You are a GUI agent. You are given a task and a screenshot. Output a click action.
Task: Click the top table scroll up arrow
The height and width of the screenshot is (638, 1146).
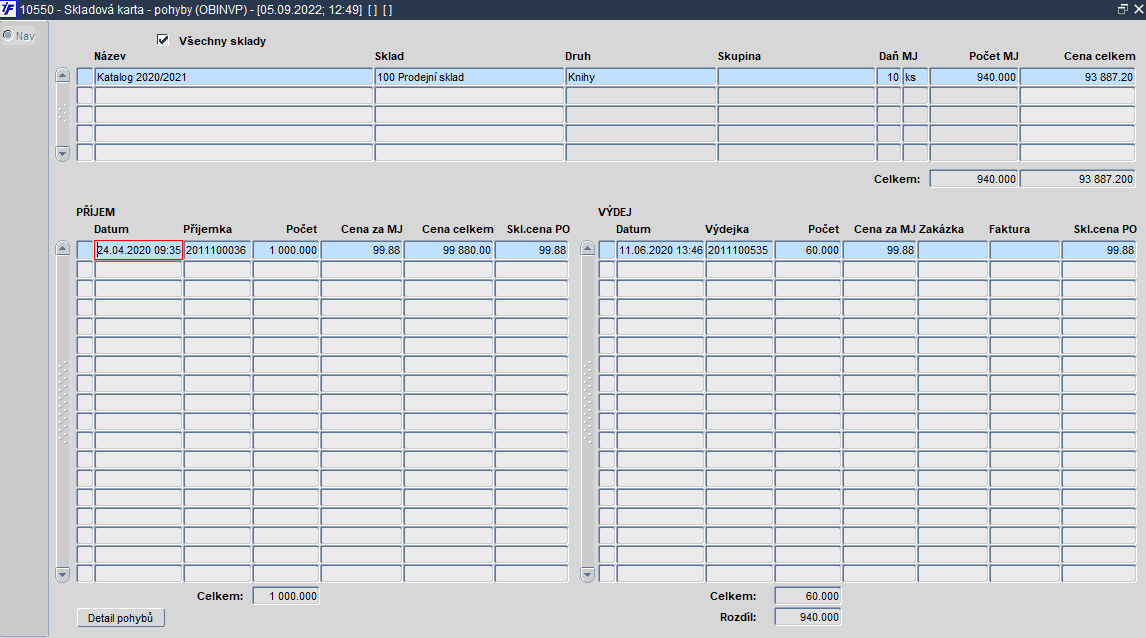tap(62, 75)
